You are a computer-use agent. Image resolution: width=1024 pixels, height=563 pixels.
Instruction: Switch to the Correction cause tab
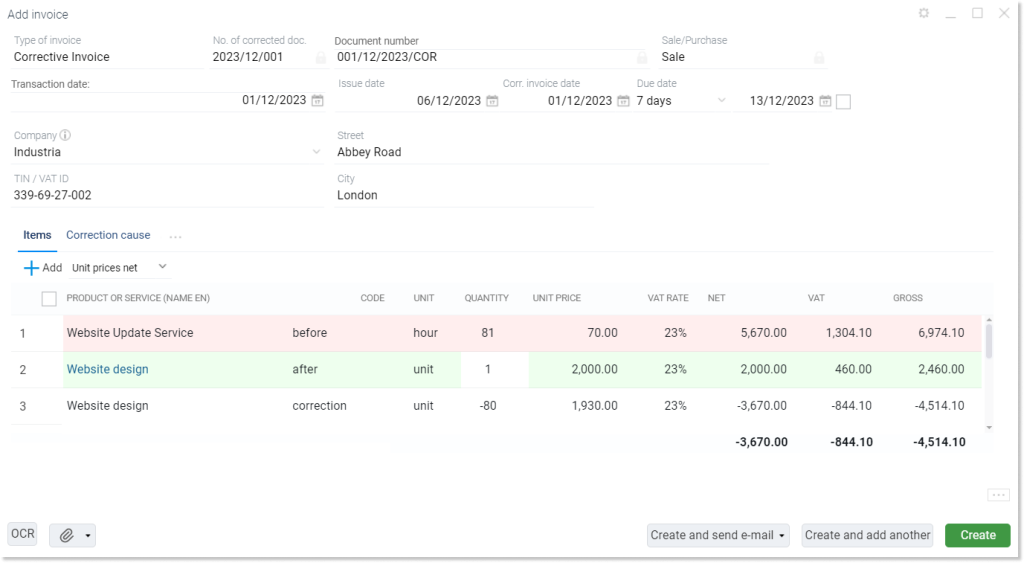[108, 235]
